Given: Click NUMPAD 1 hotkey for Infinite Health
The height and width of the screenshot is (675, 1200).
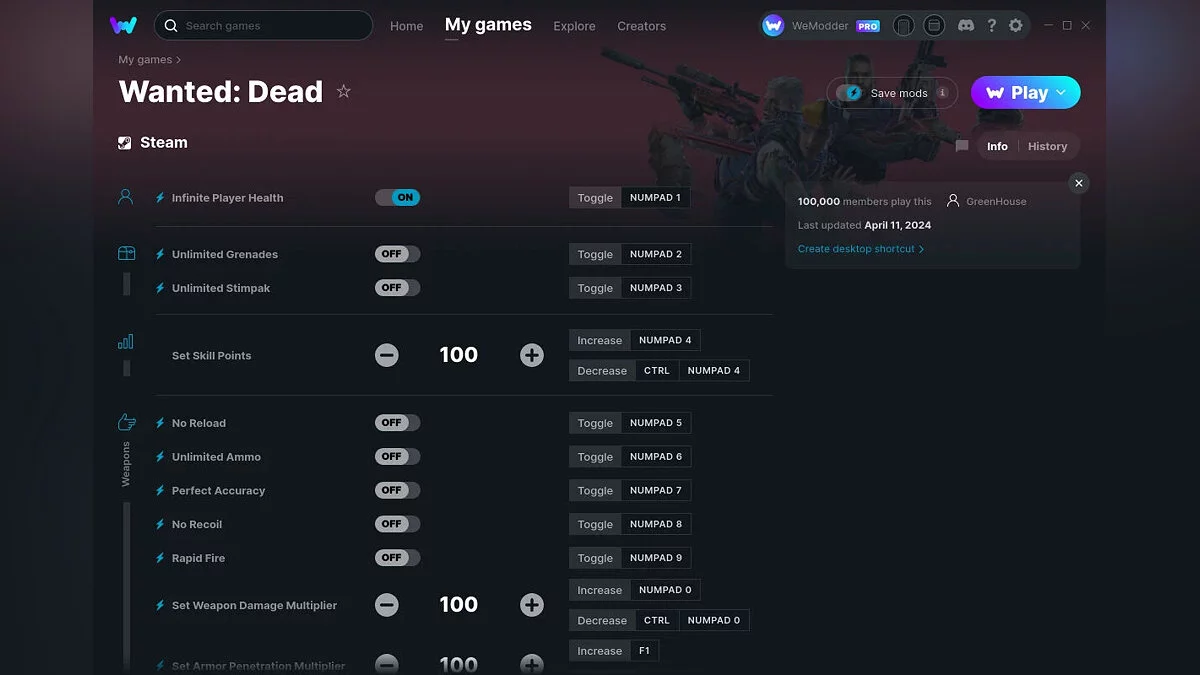Looking at the screenshot, I should [x=655, y=198].
